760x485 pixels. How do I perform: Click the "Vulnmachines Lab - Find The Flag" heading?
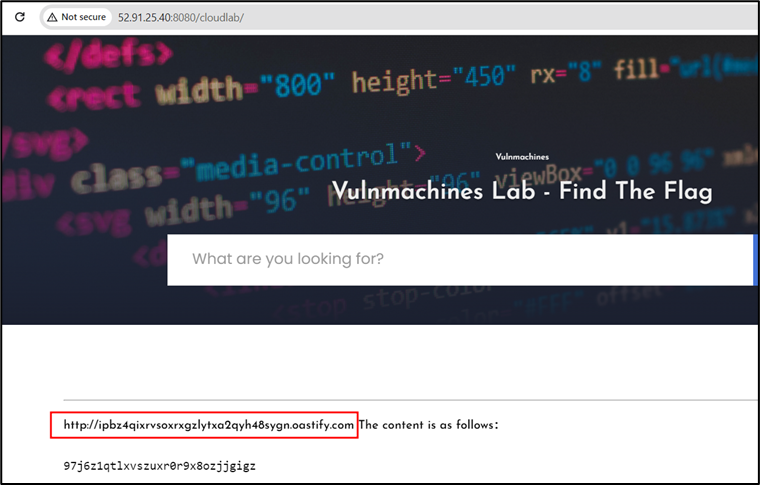pyautogui.click(x=522, y=190)
